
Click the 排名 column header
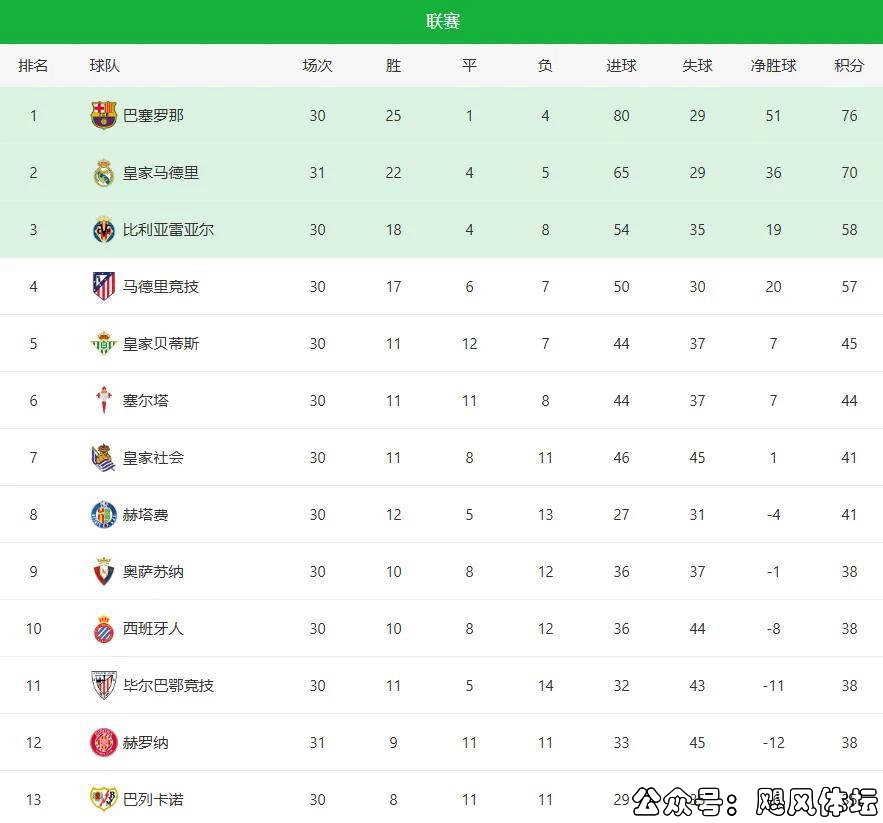33,66
